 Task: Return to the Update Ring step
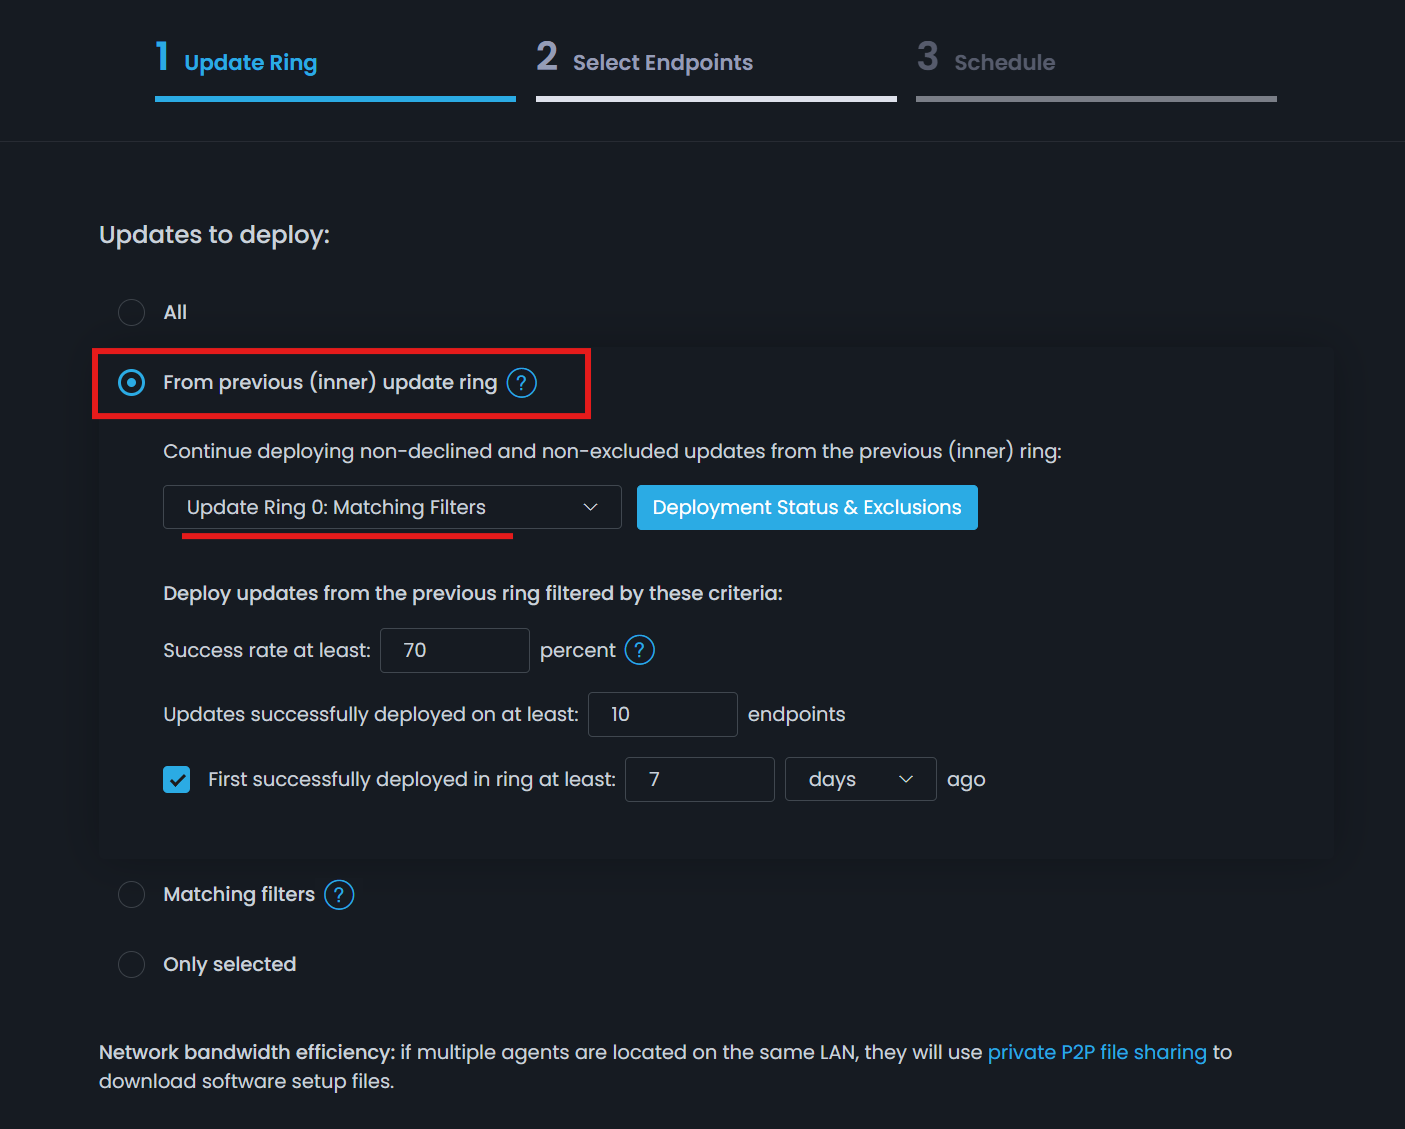250,62
